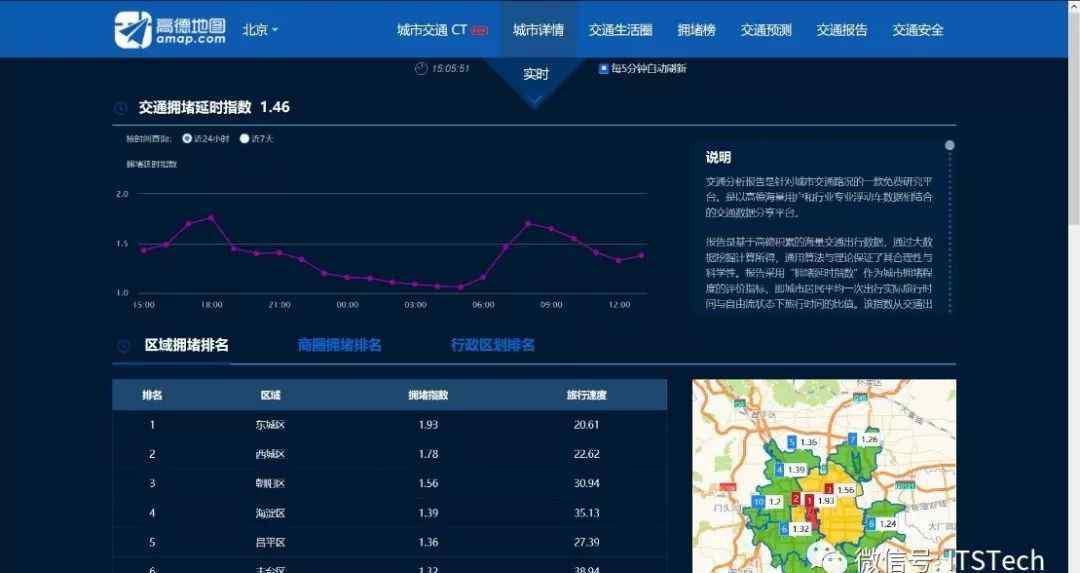
Task: Click the 1.46 delay index value
Action: pos(275,107)
